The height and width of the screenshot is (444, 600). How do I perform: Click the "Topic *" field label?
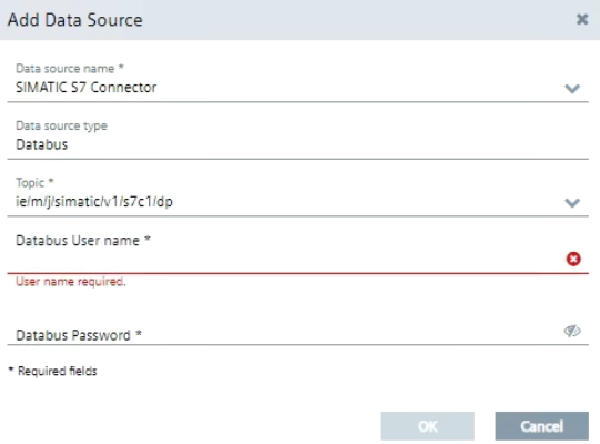[x=34, y=184]
